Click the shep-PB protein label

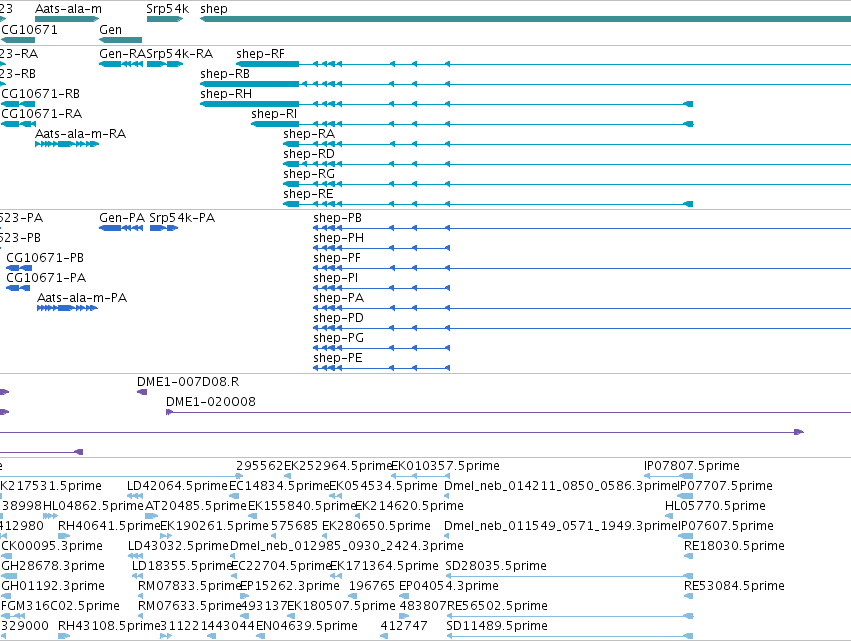(x=338, y=218)
